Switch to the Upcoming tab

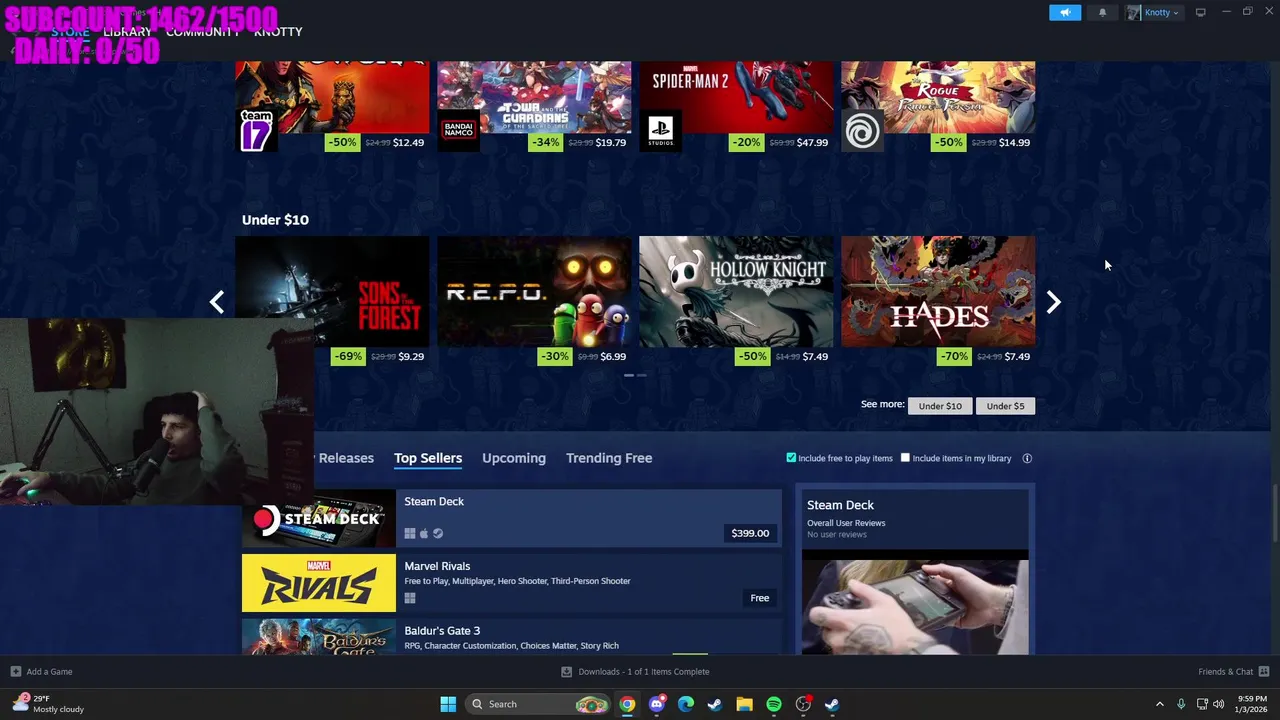(x=514, y=458)
